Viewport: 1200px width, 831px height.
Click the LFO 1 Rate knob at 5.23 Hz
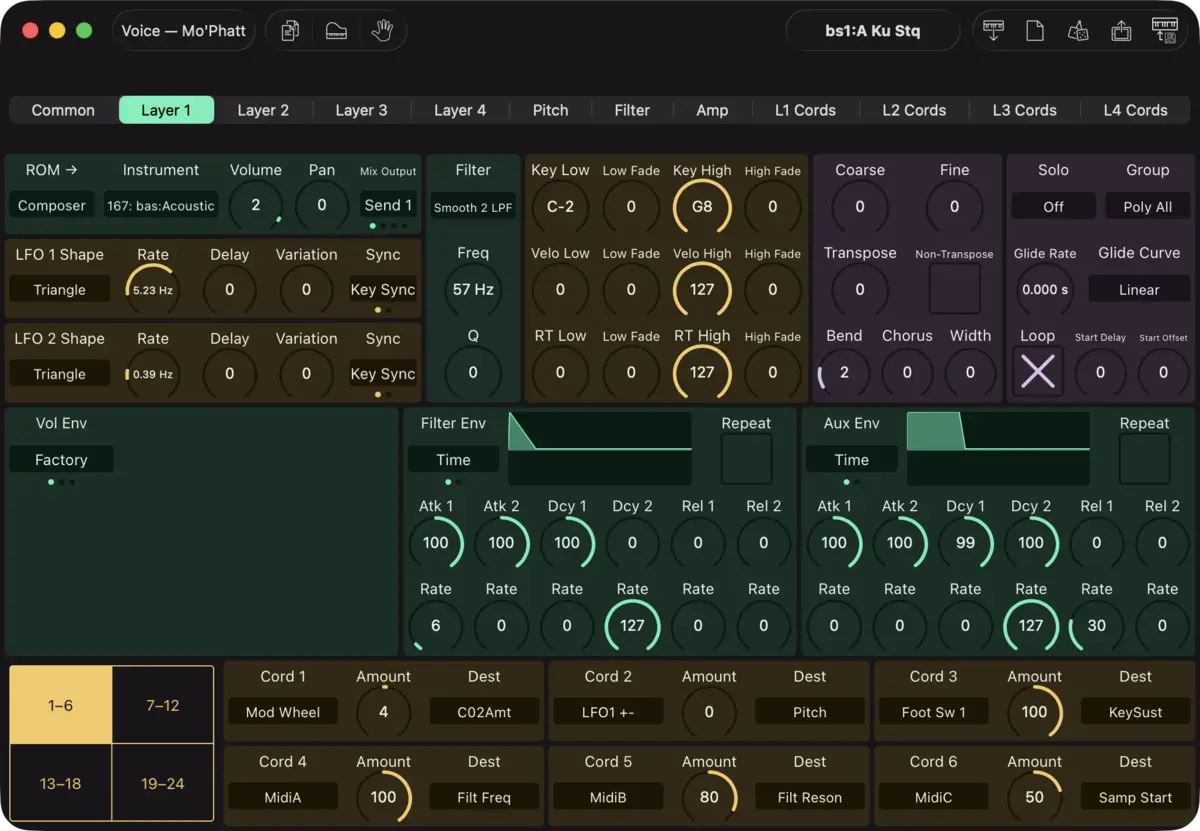[153, 290]
